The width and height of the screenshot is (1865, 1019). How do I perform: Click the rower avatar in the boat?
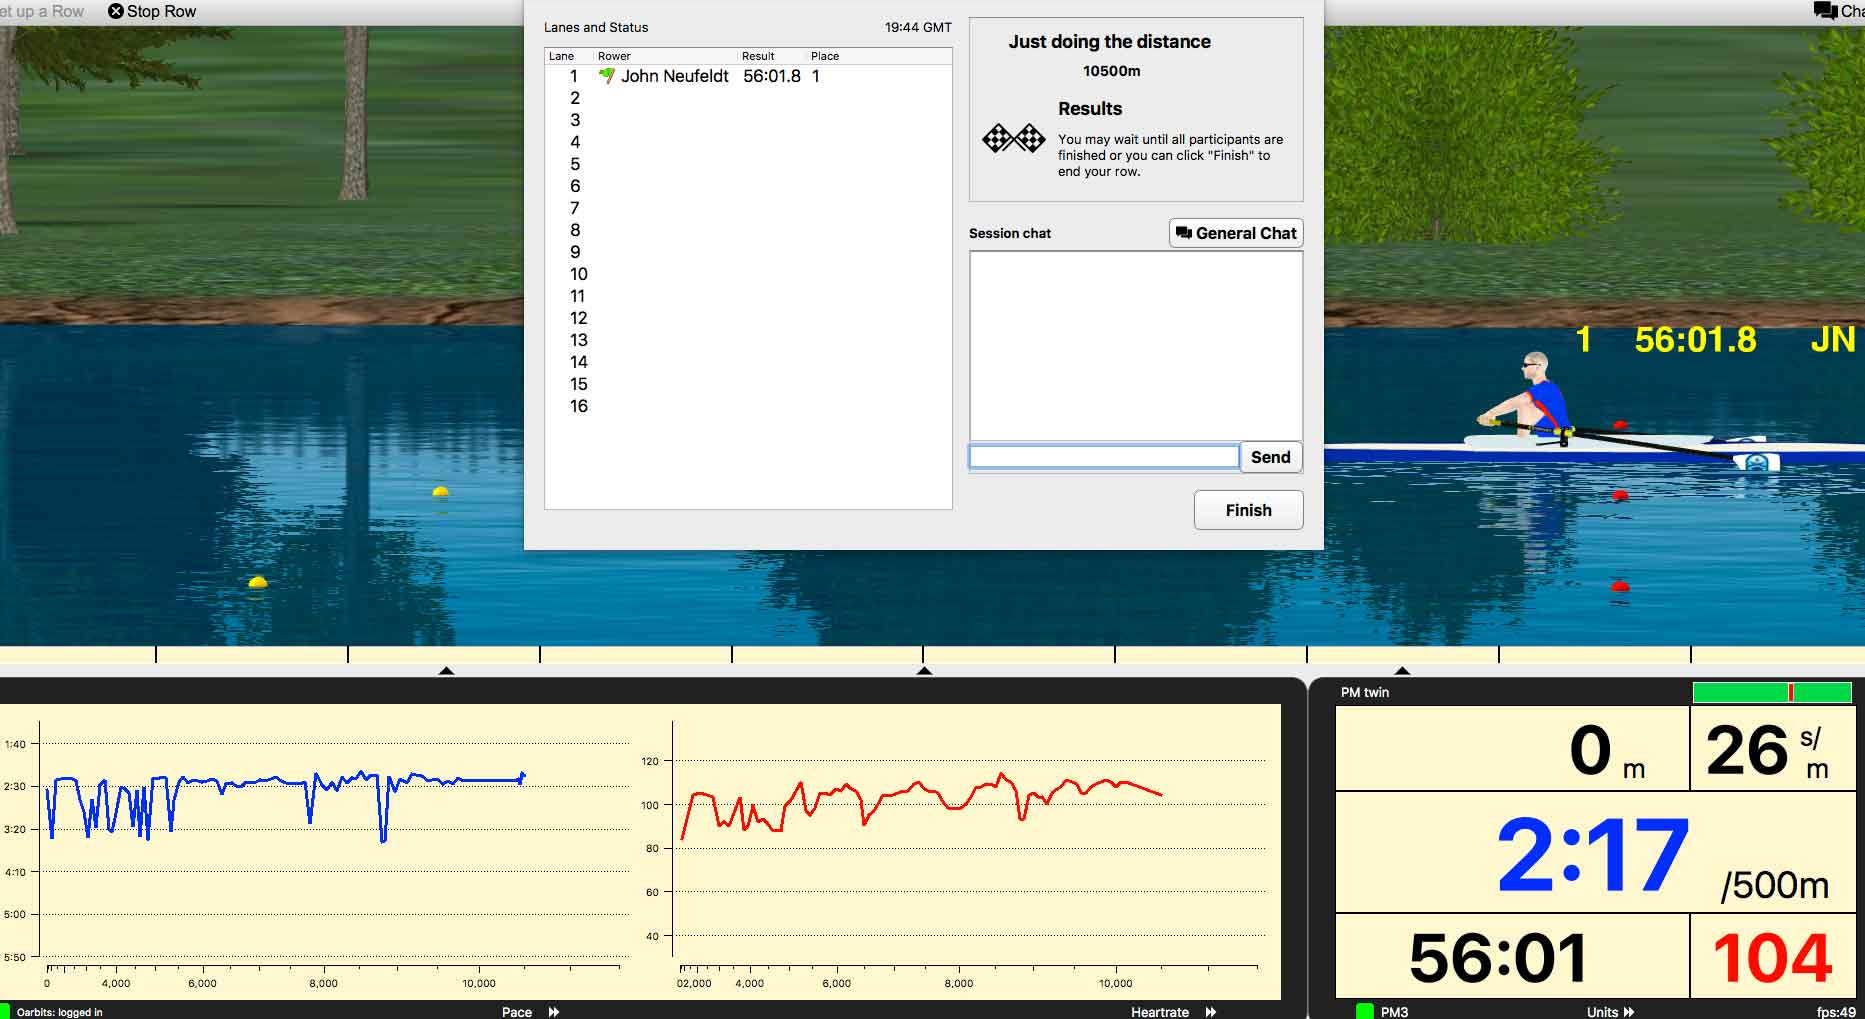(x=1527, y=395)
